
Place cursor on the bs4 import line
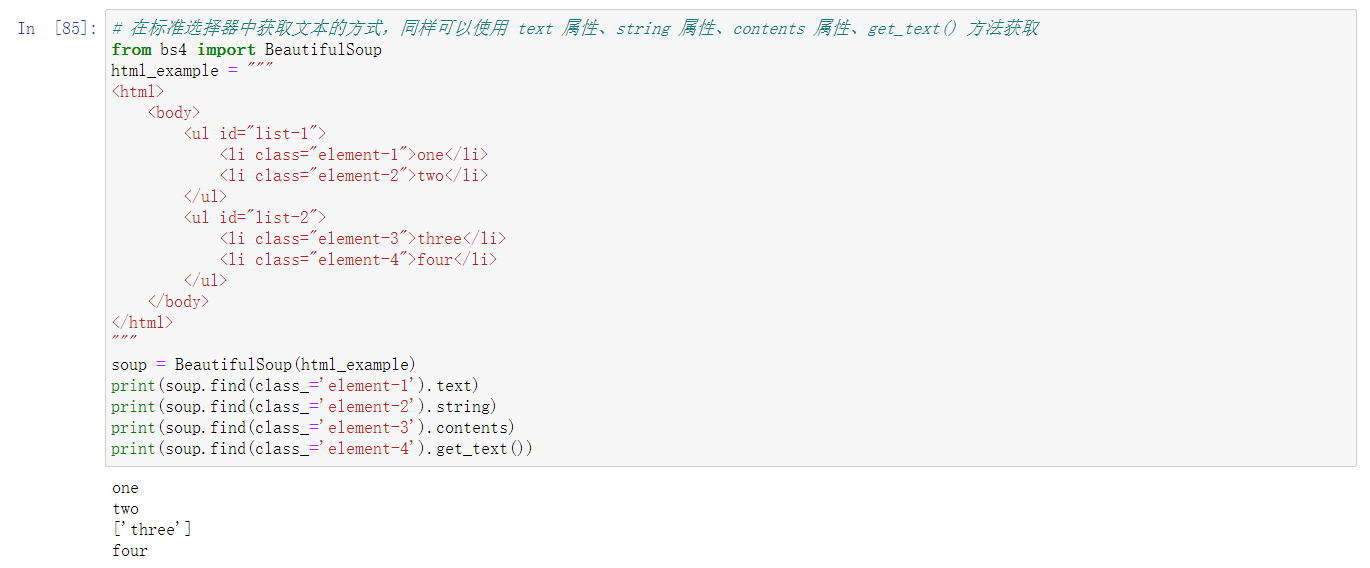(247, 49)
